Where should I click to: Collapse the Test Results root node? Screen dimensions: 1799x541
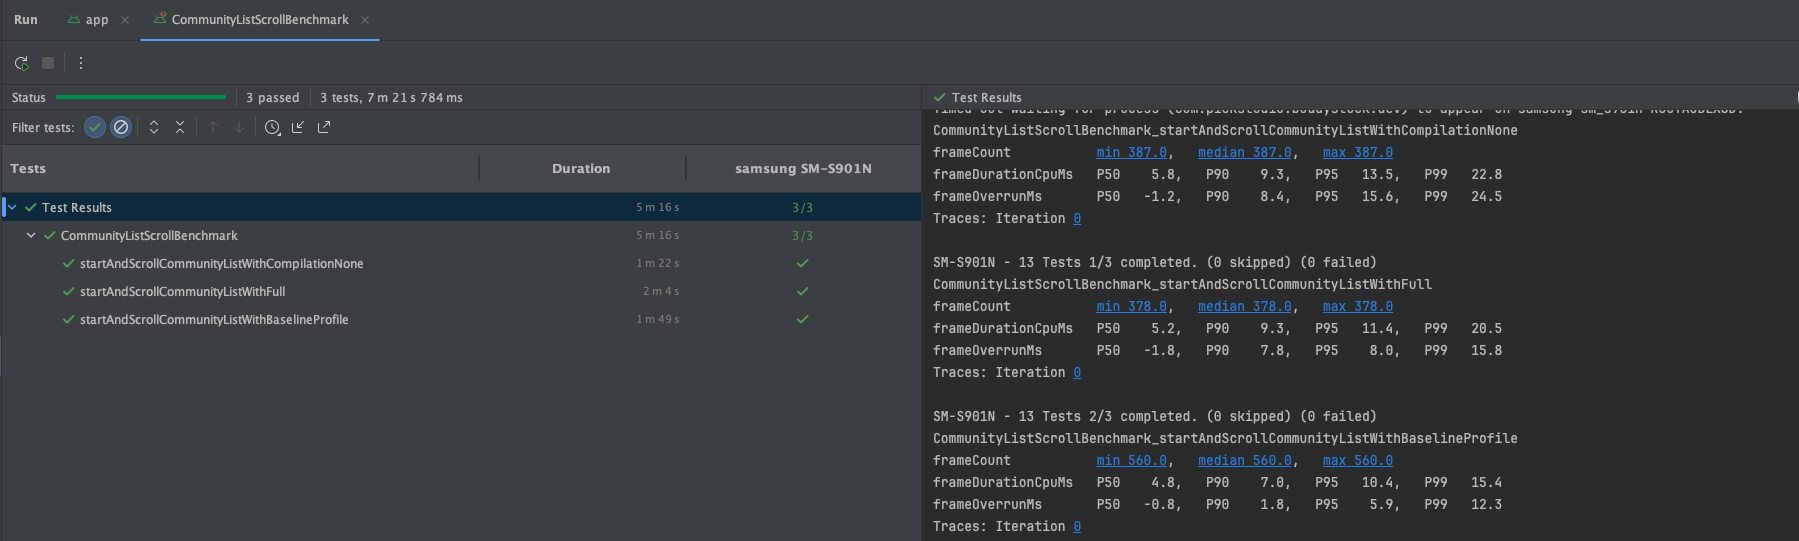12,207
